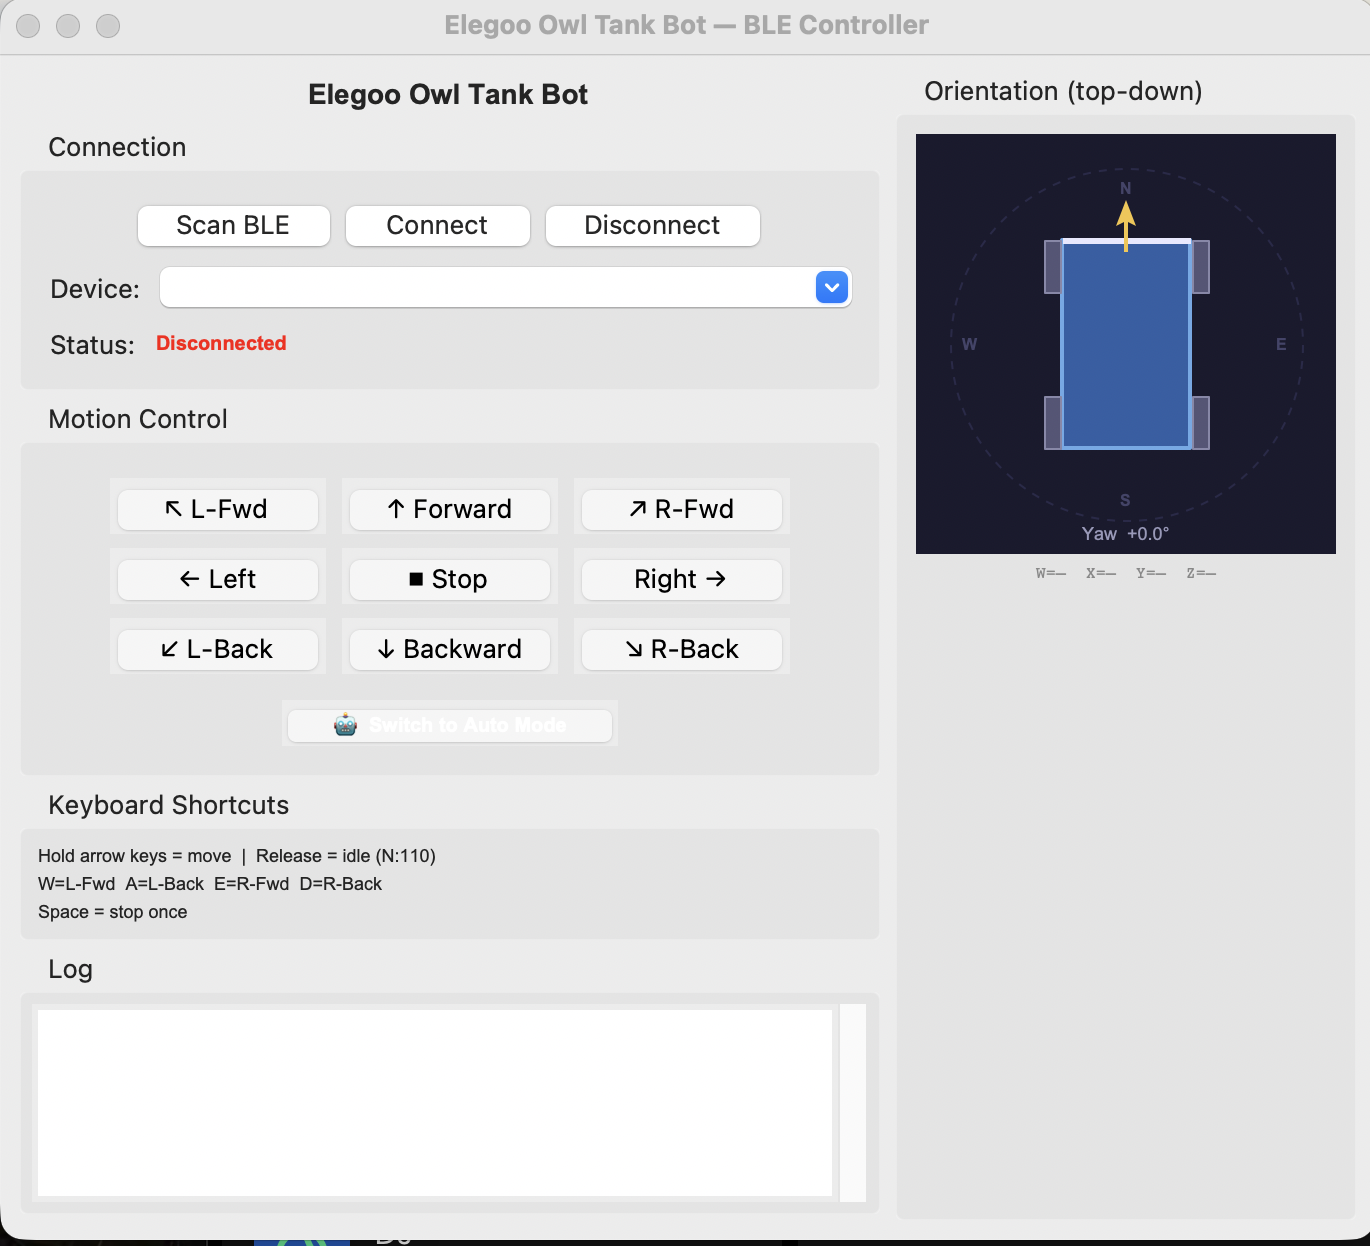Click the Yaw +0.0° readout
This screenshot has width=1370, height=1246.
[x=1125, y=534]
